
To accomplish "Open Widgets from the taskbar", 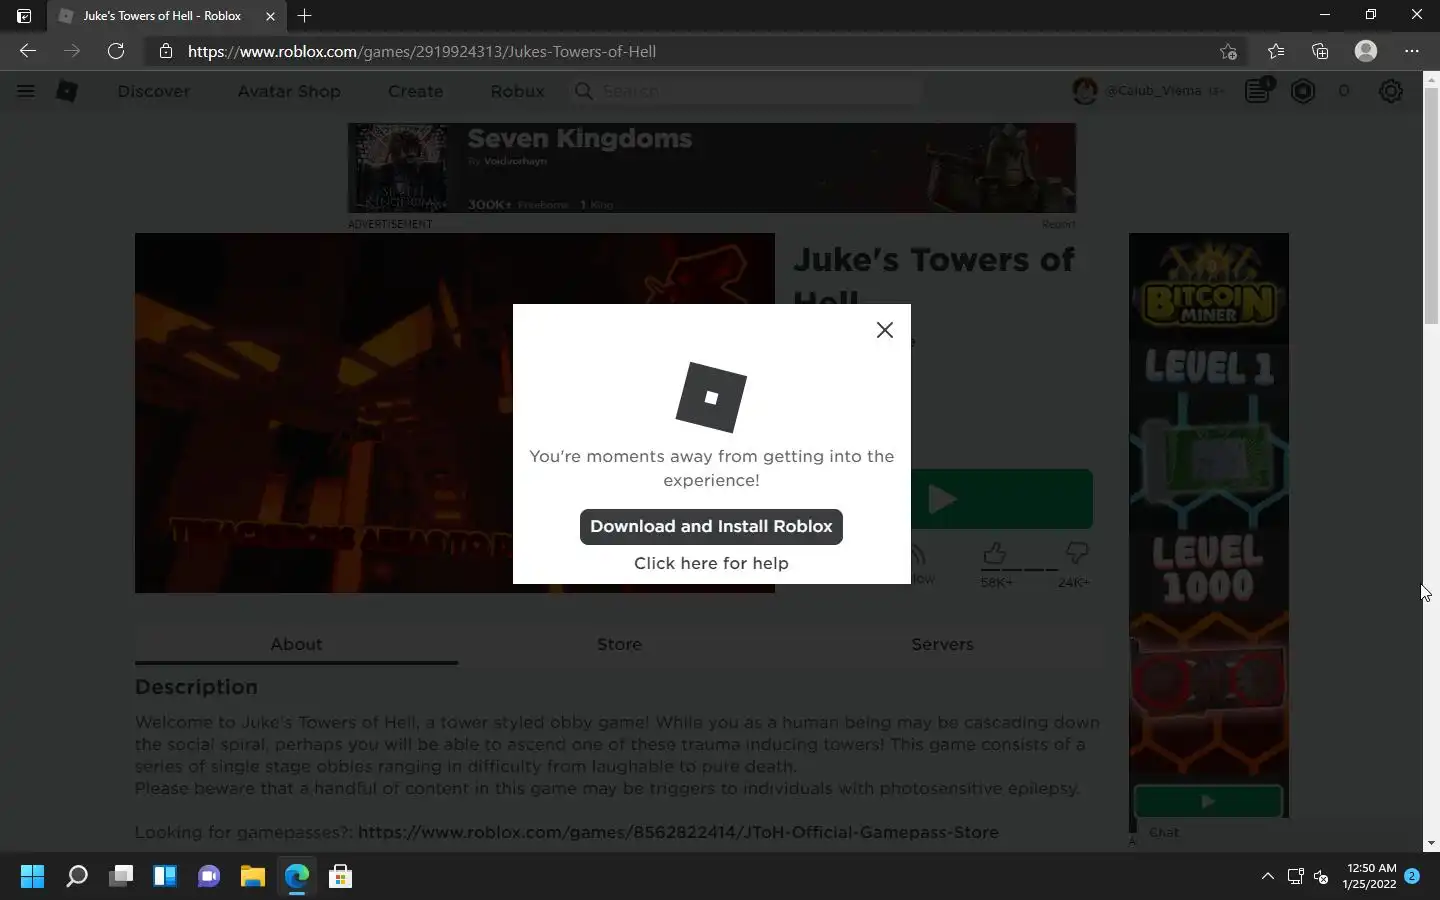I will (x=165, y=877).
